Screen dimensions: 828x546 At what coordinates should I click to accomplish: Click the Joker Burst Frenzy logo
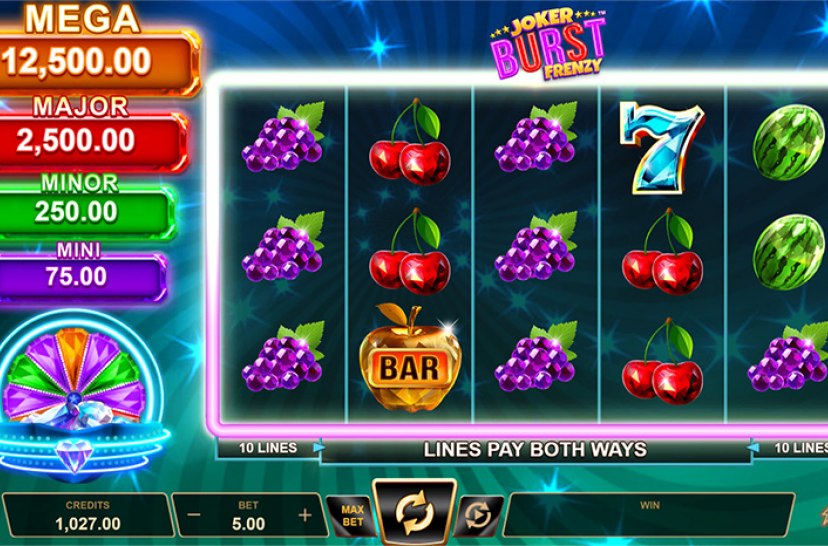point(548,44)
